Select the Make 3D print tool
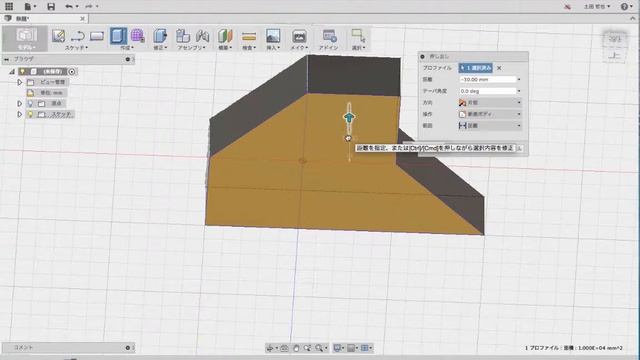 (299, 36)
